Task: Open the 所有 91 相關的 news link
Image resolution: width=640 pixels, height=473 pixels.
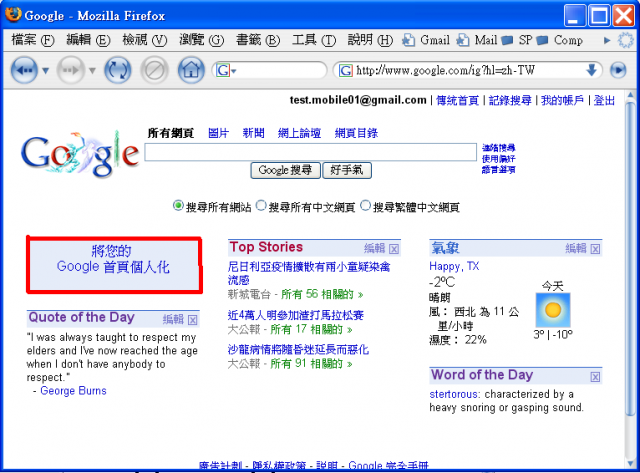Action: [x=311, y=363]
